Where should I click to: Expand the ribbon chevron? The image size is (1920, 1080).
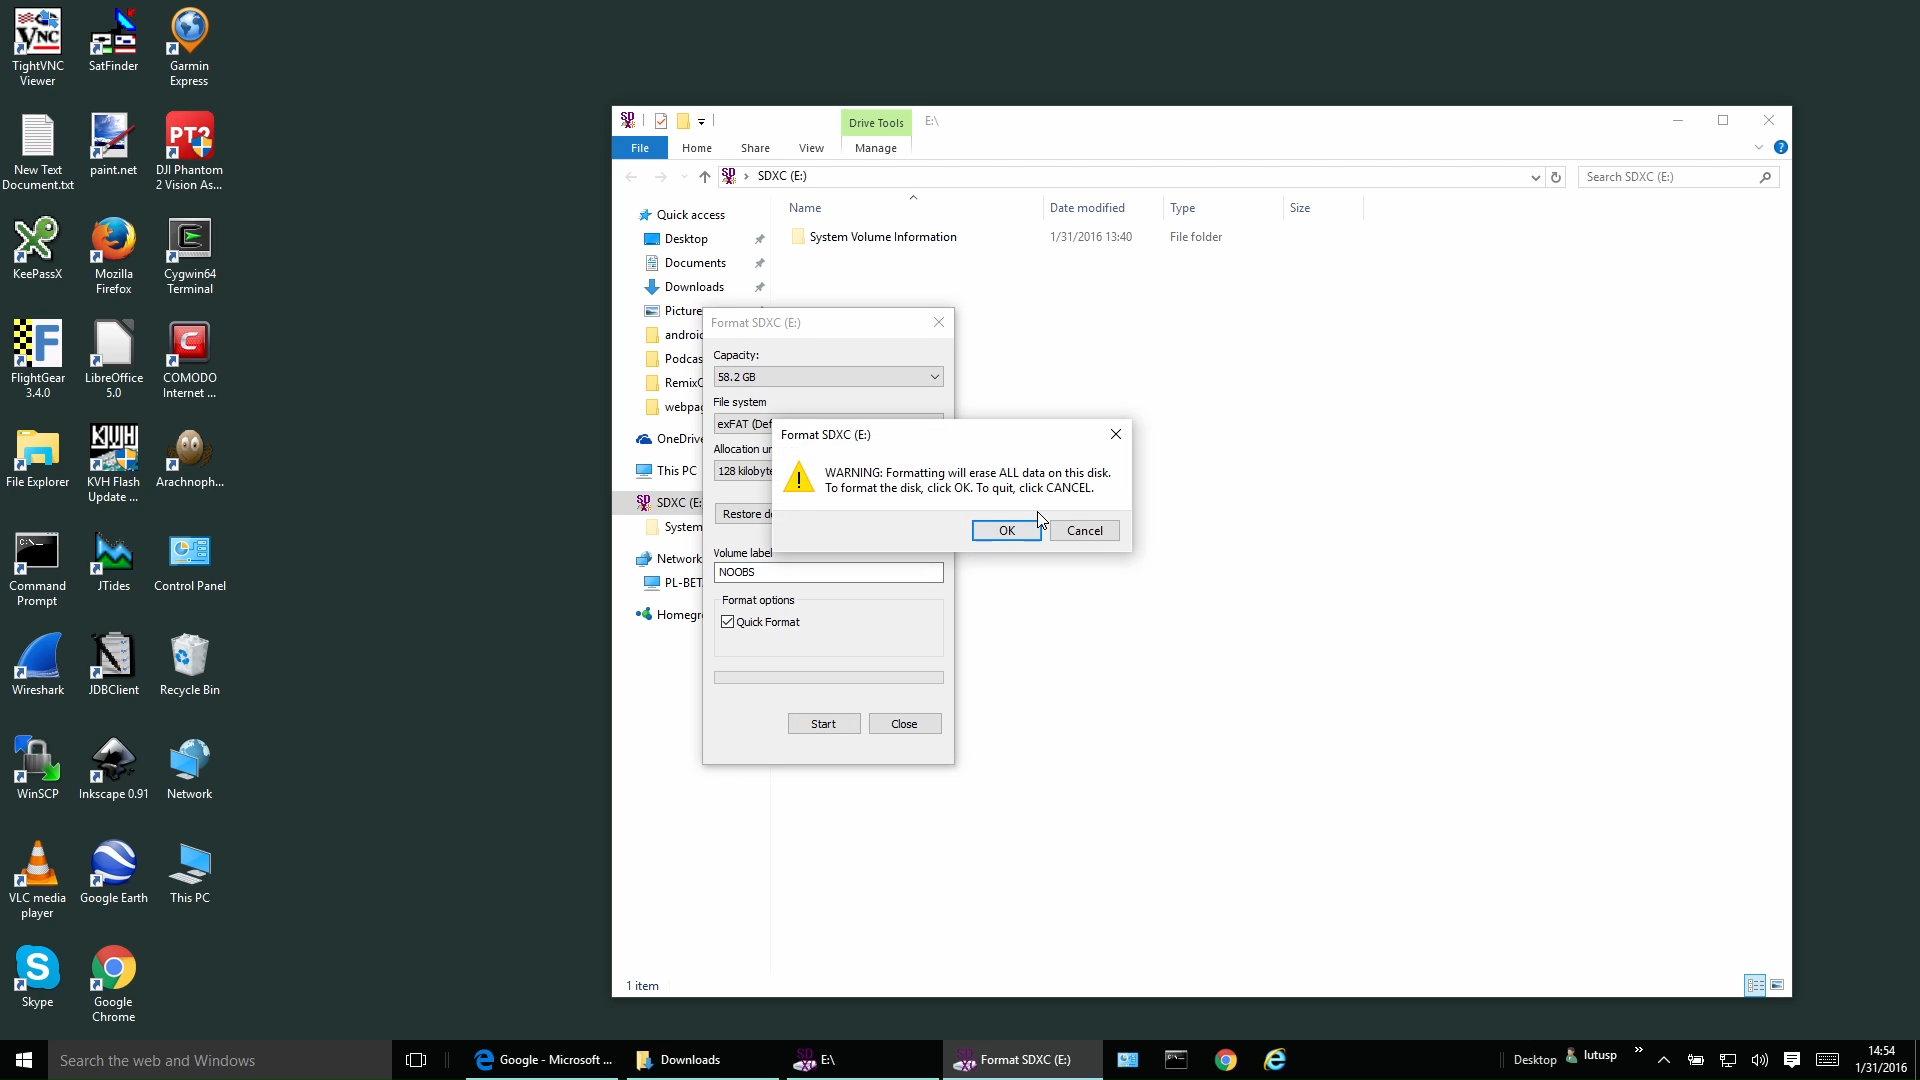[1759, 148]
